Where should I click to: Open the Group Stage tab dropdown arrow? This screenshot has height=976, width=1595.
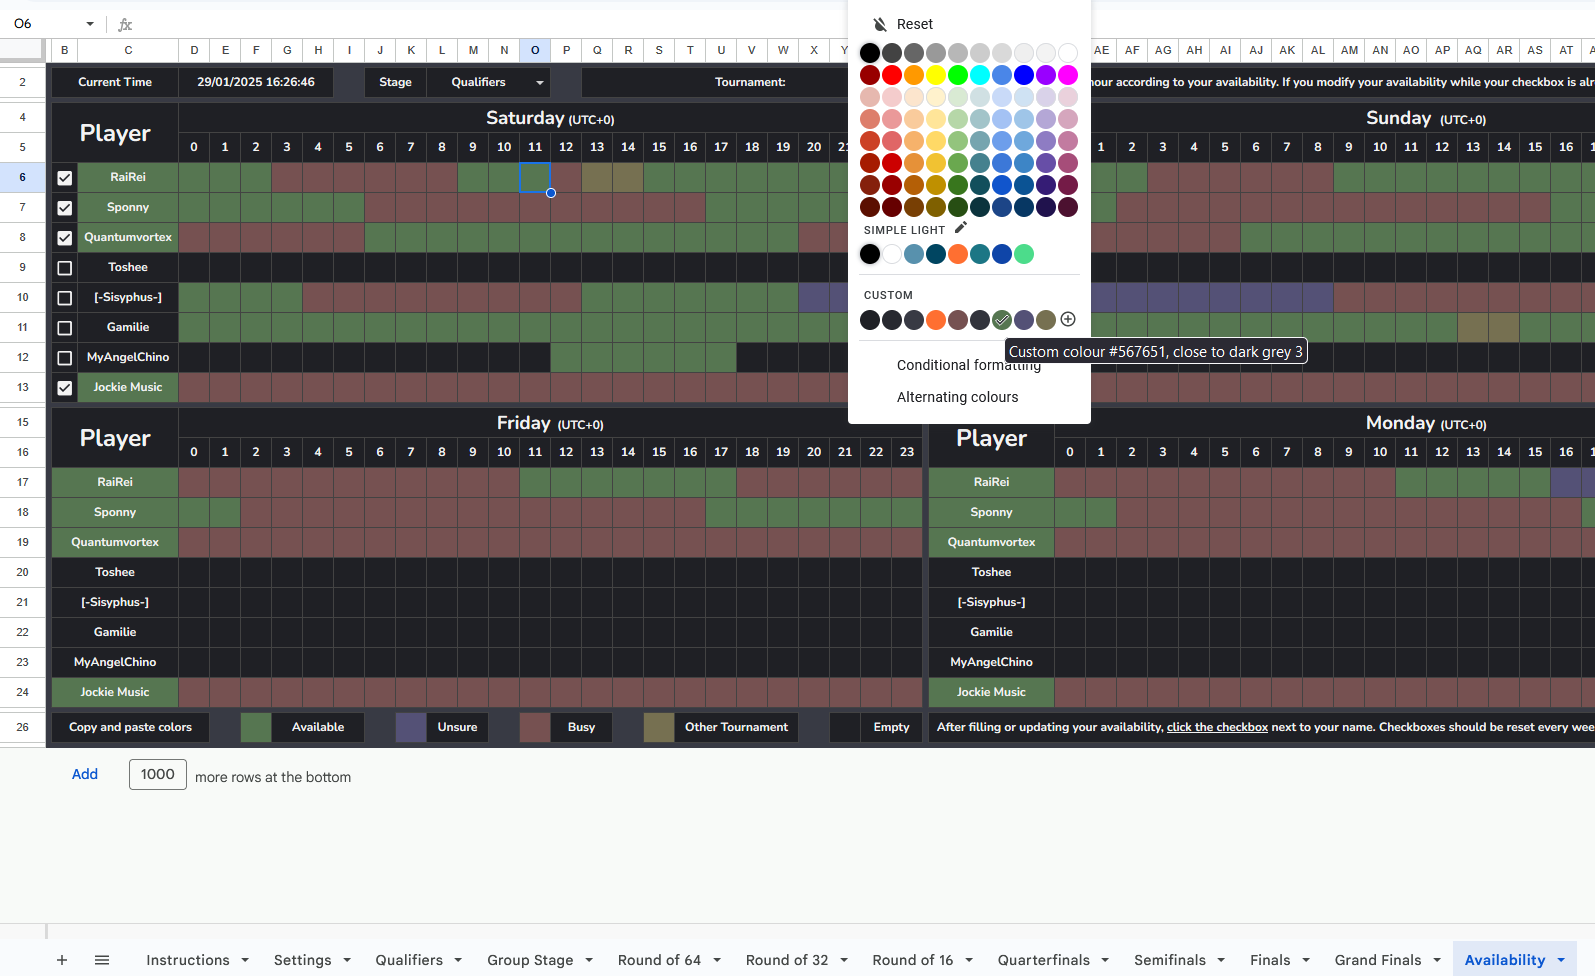point(589,960)
